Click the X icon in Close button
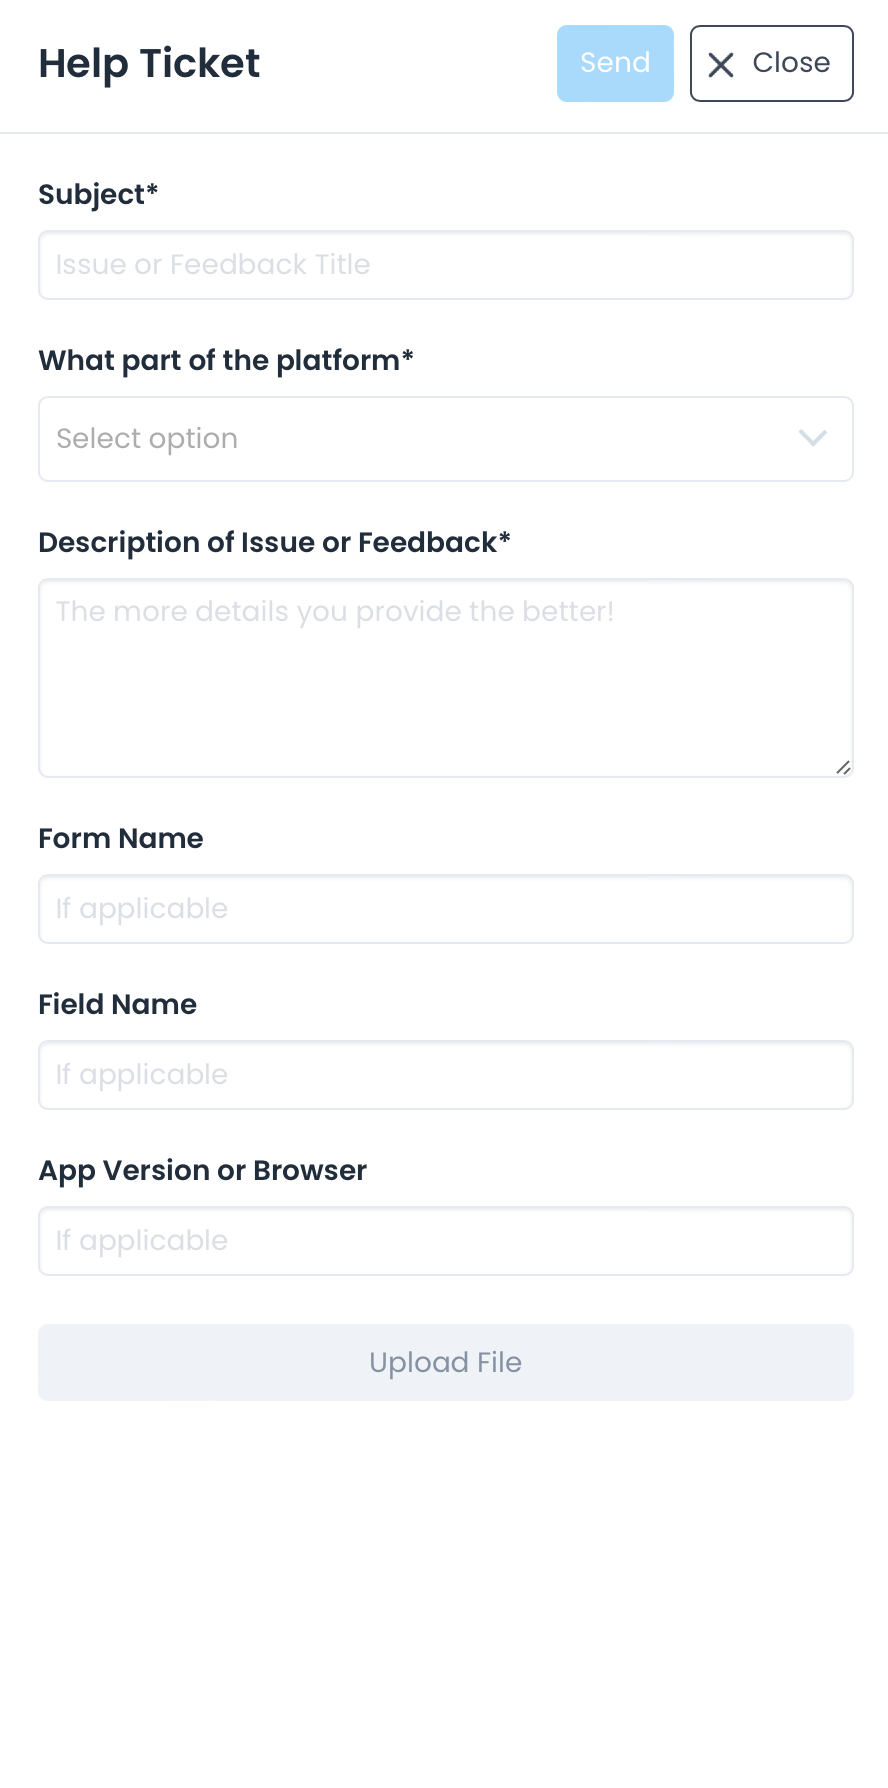This screenshot has width=888, height=1788. [x=721, y=65]
